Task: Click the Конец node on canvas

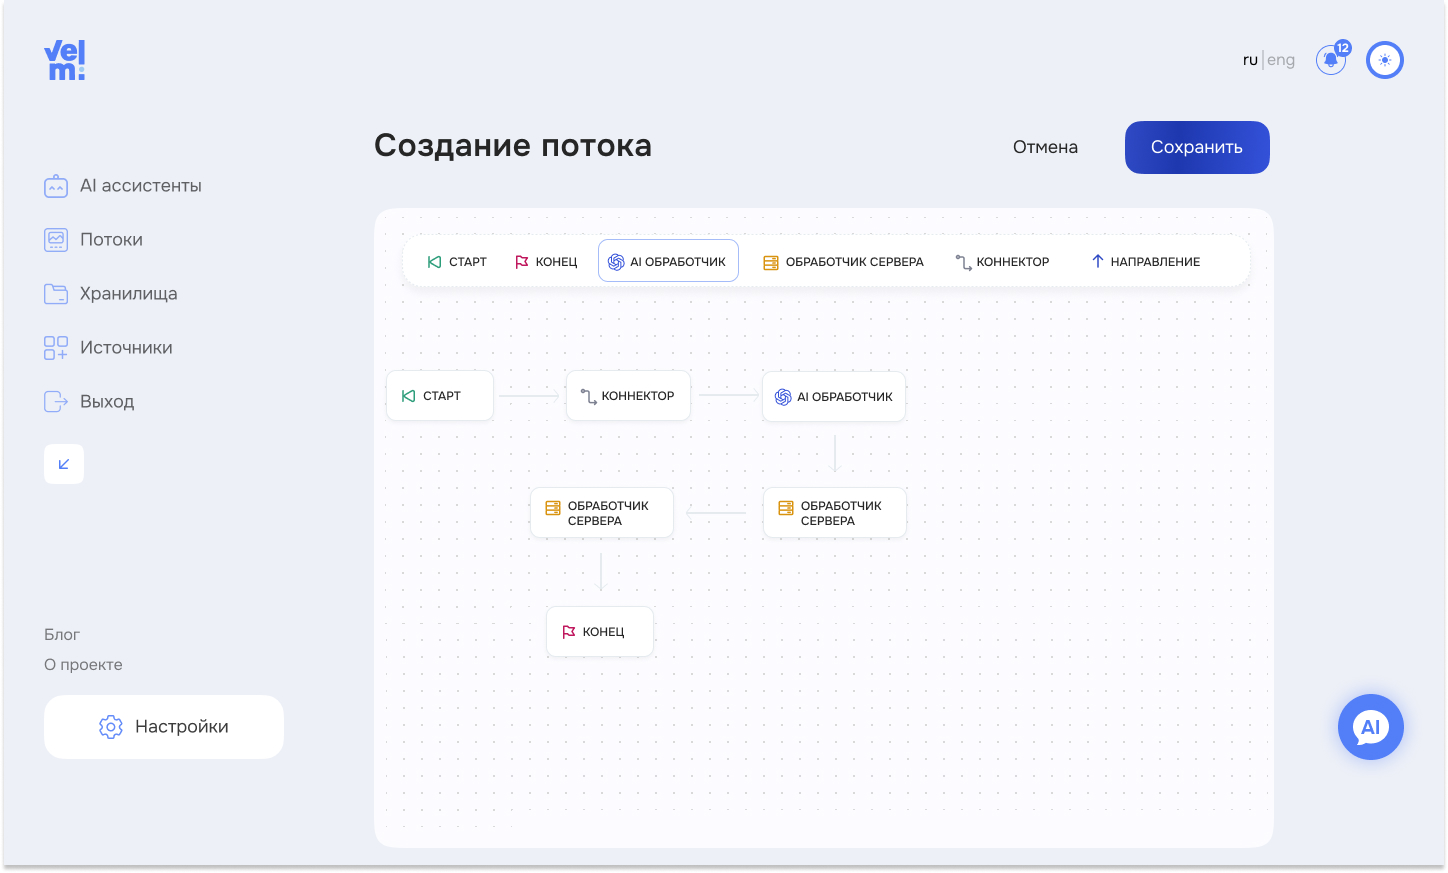Action: click(x=599, y=632)
